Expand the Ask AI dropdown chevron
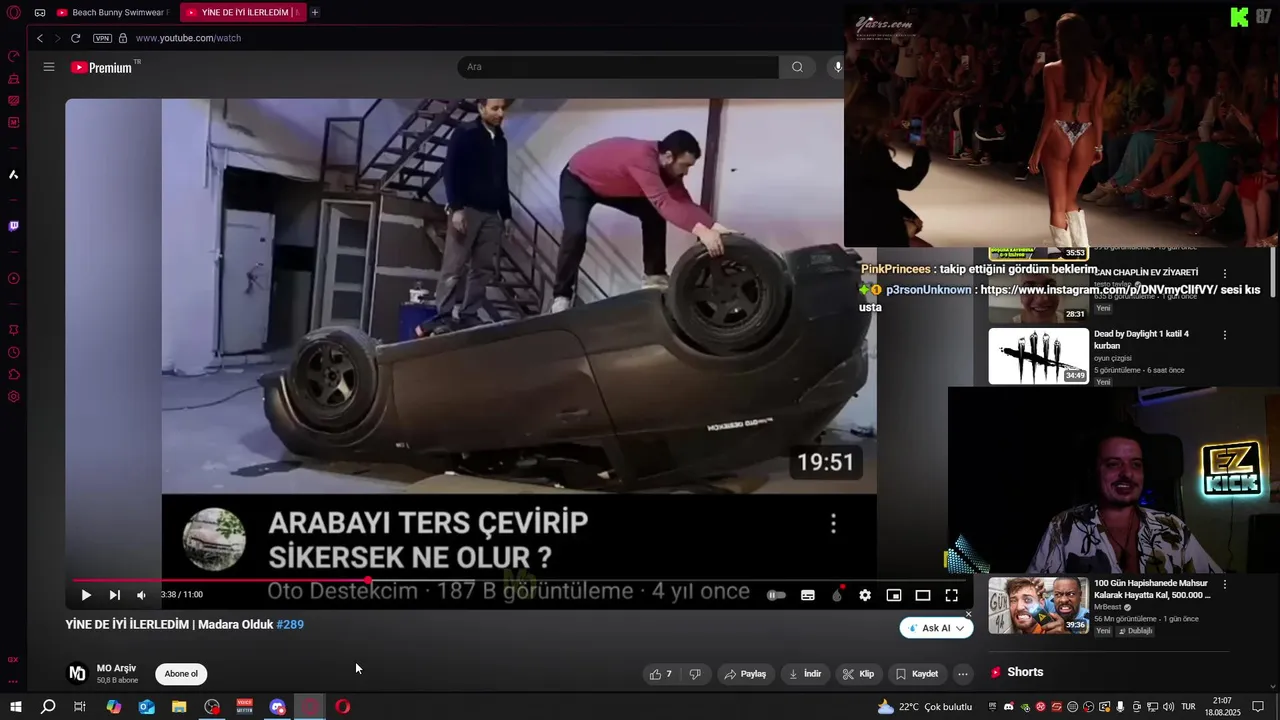This screenshot has width=1280, height=720. point(960,628)
